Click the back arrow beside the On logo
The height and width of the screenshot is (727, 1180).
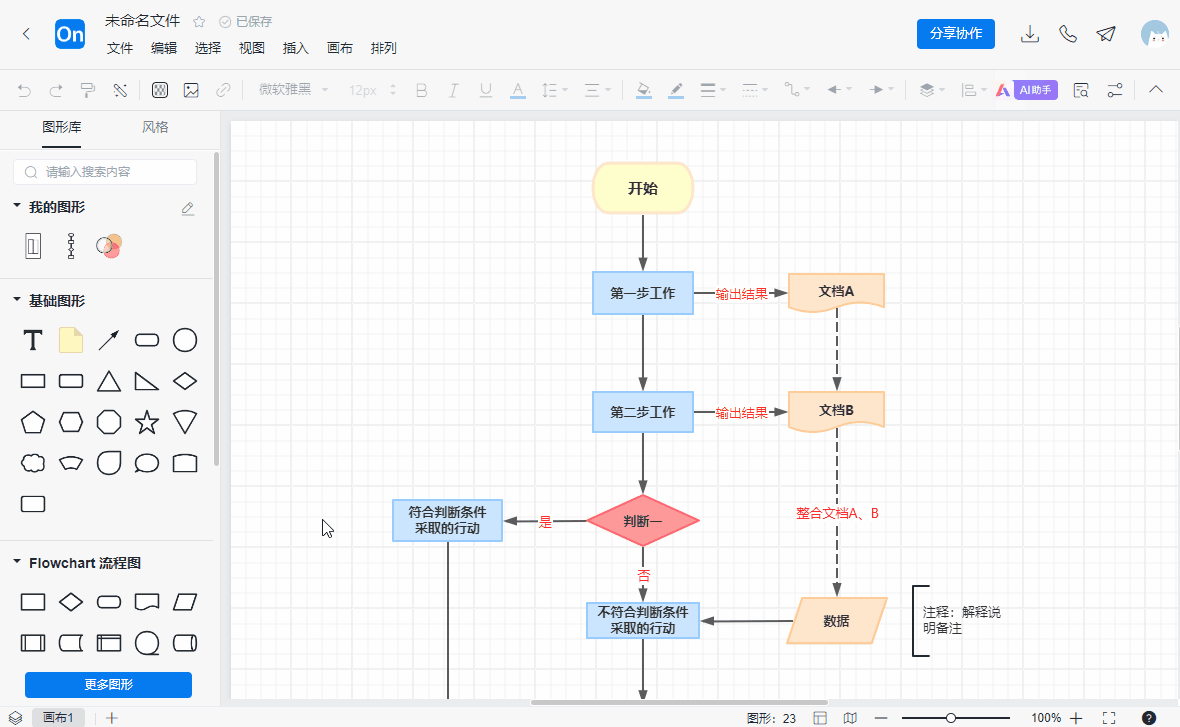coord(26,34)
